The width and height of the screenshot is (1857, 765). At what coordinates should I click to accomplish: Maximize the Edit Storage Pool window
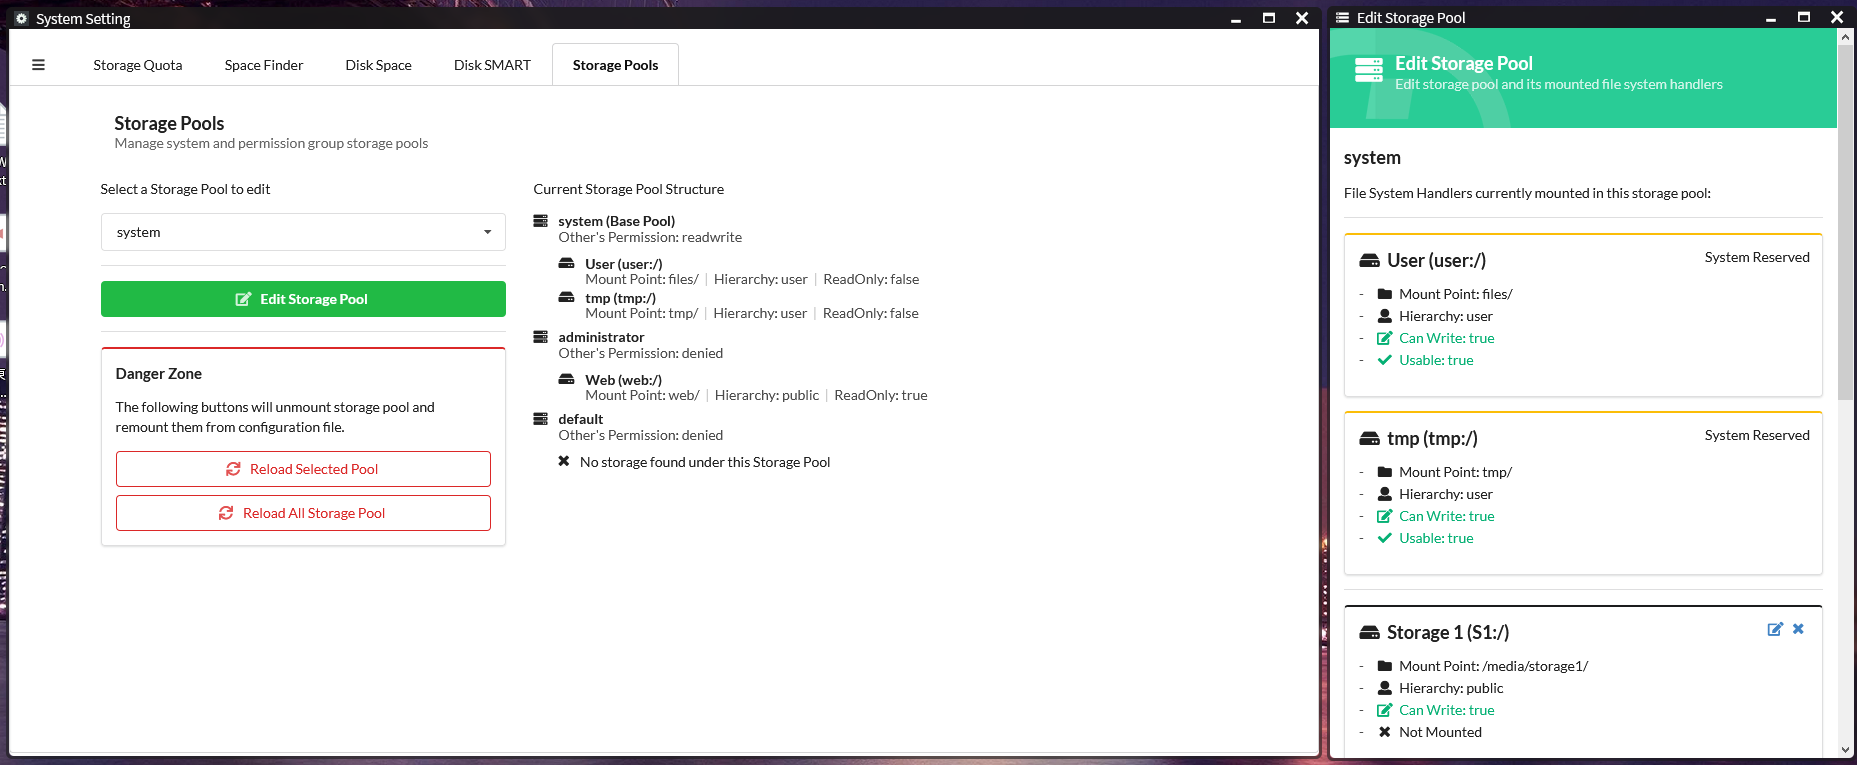click(x=1803, y=17)
